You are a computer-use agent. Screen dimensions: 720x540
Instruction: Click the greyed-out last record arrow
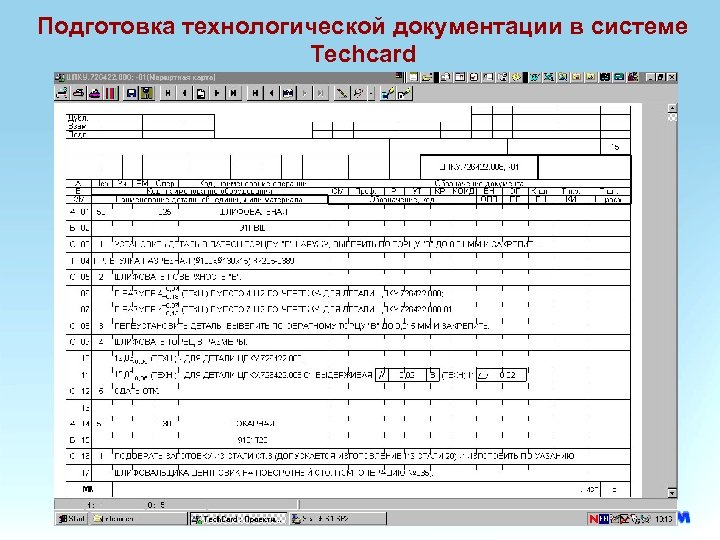point(321,93)
